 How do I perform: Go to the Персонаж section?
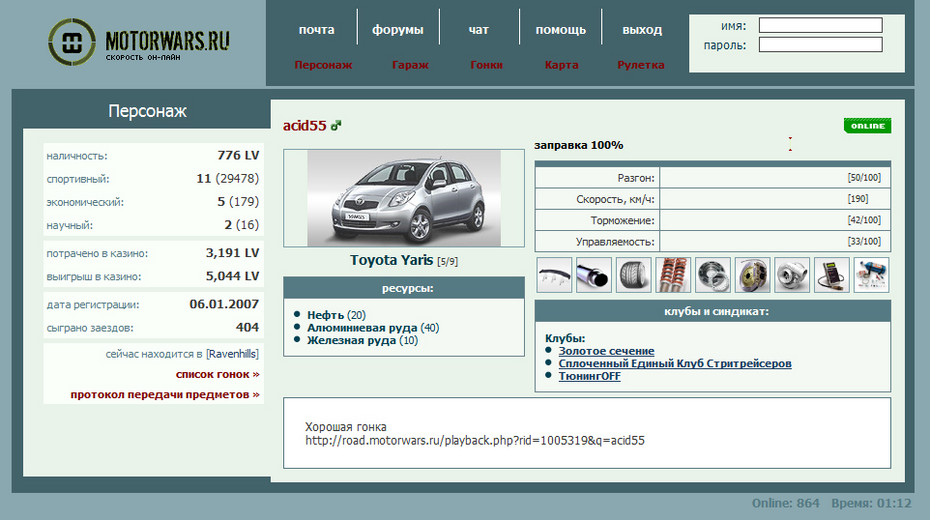point(323,65)
